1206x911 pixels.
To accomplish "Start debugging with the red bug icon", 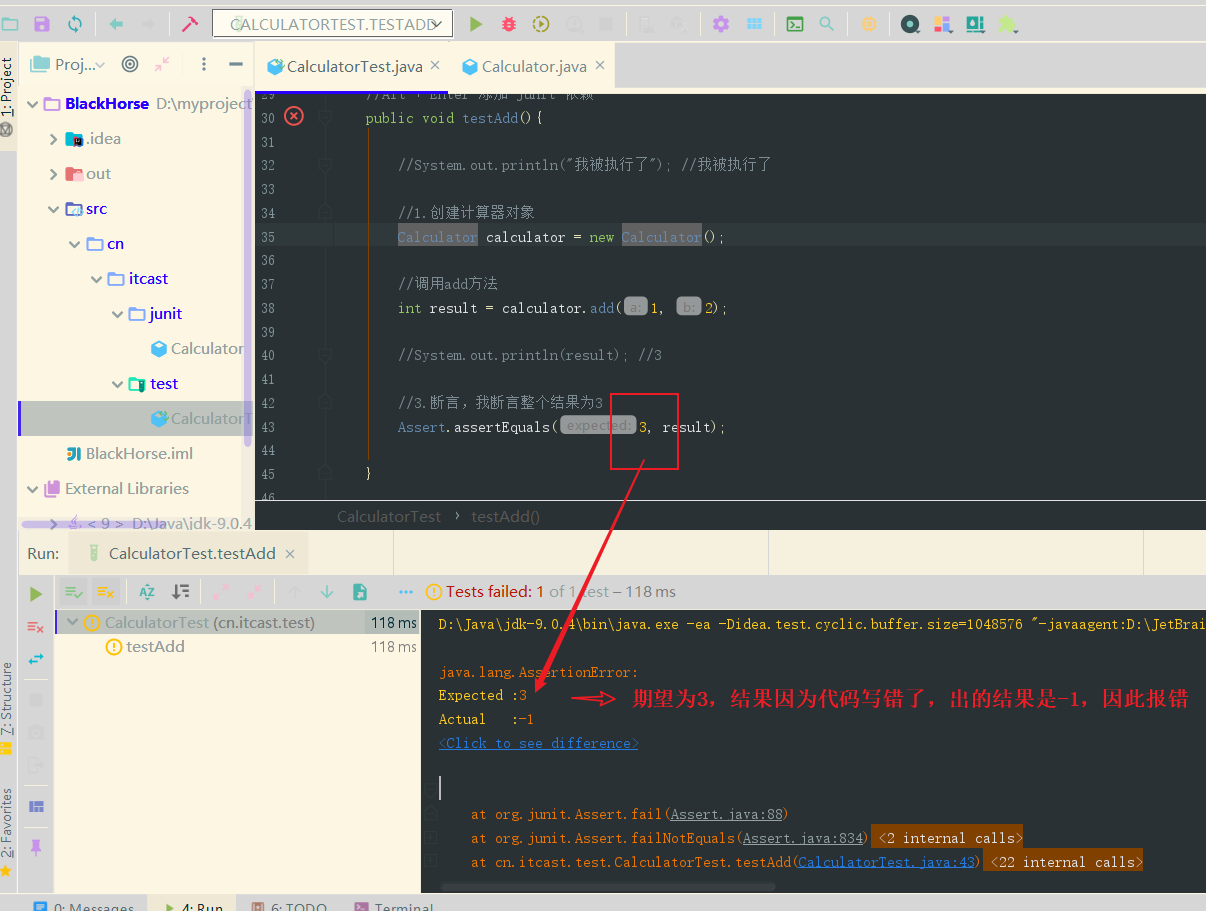I will 508,24.
